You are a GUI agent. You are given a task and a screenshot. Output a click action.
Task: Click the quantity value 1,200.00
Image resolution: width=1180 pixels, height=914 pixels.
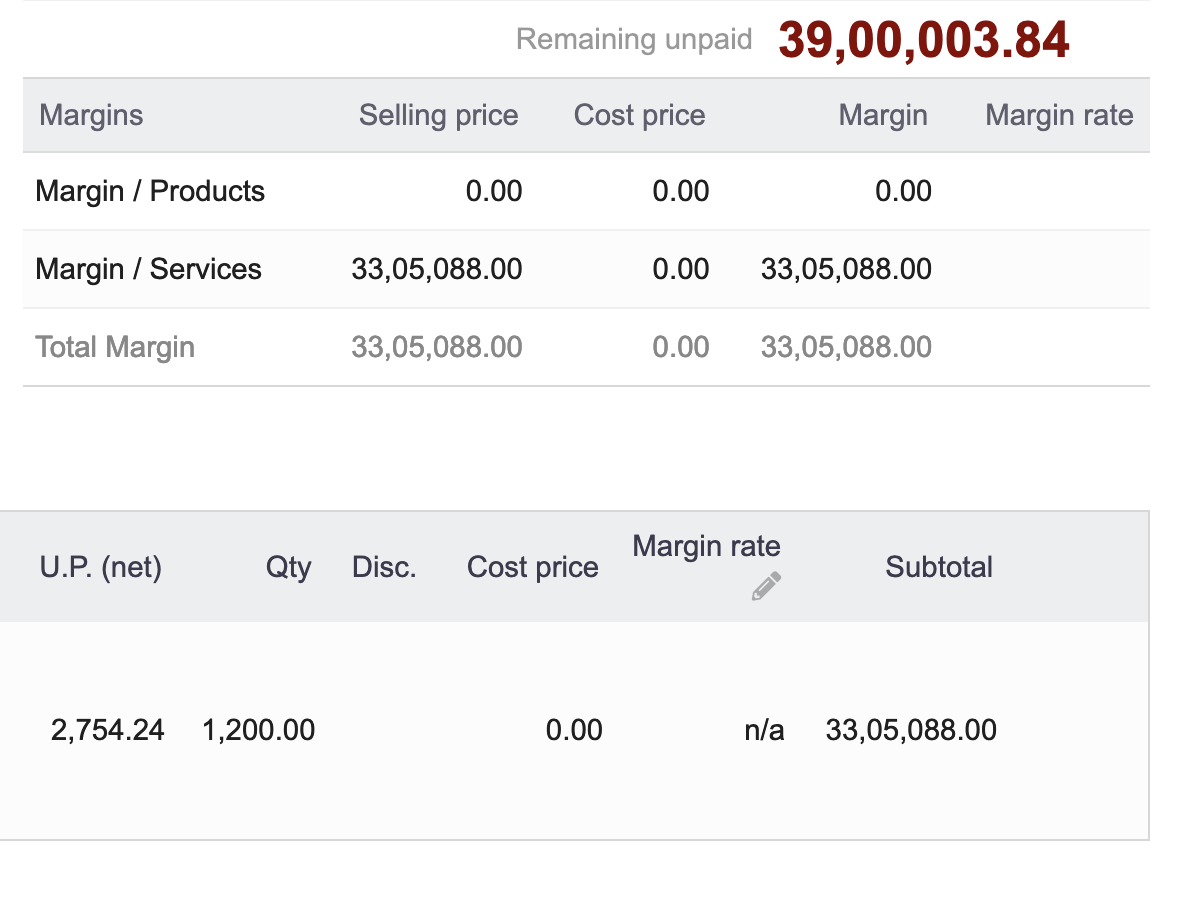point(258,730)
